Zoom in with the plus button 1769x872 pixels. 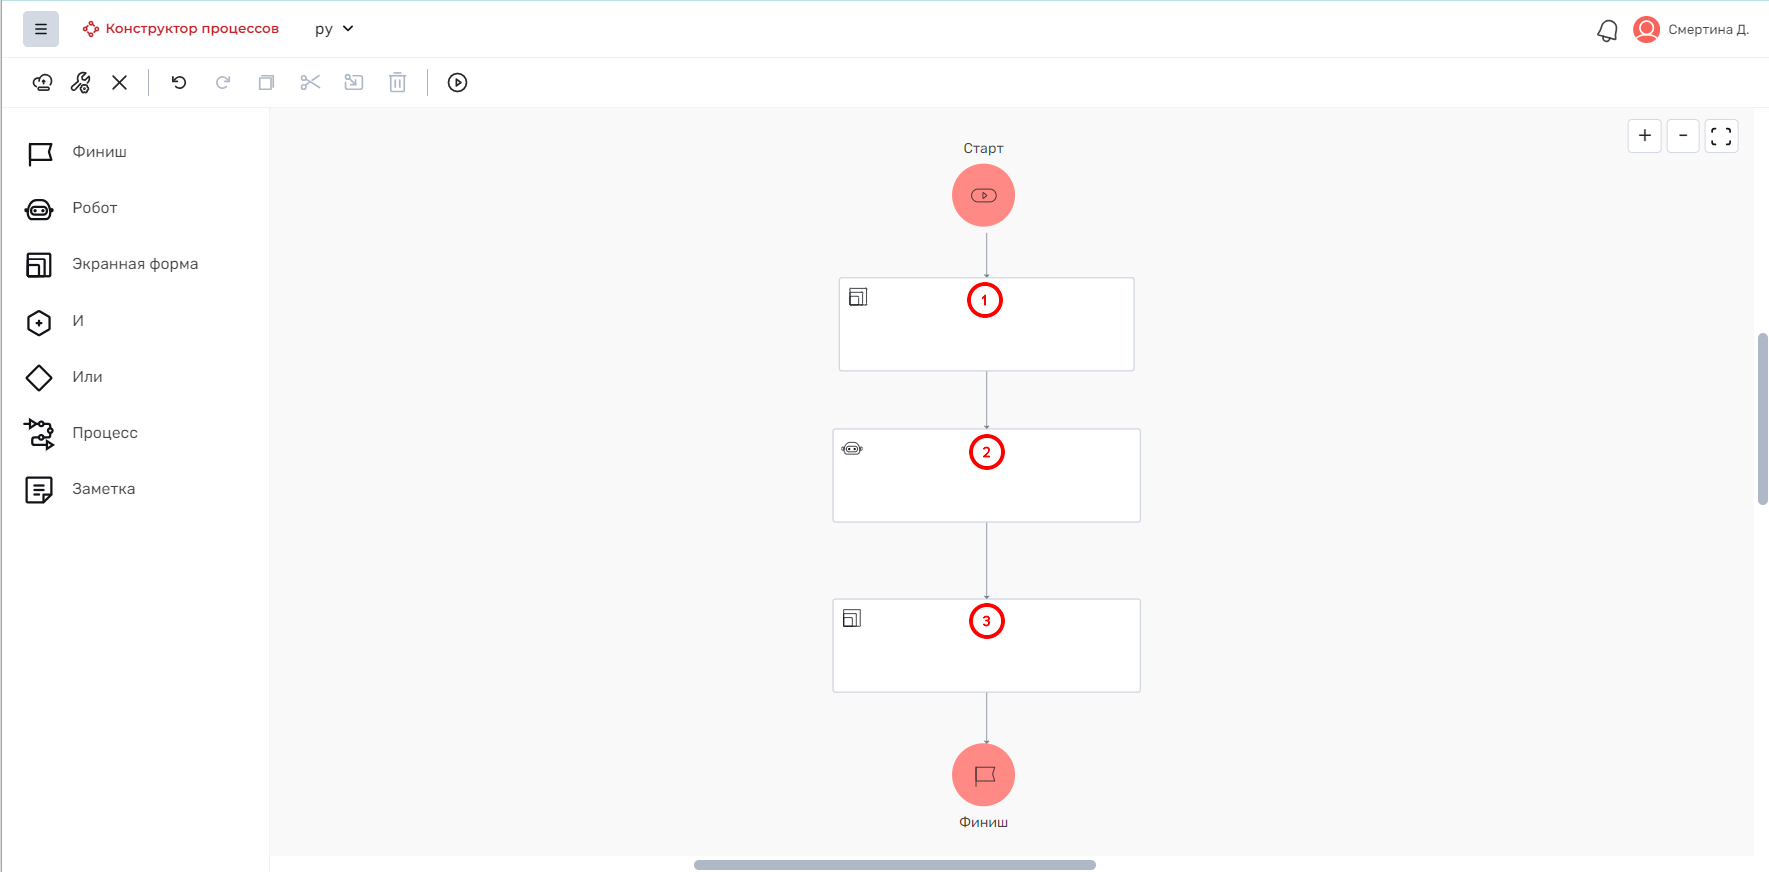pos(1645,136)
